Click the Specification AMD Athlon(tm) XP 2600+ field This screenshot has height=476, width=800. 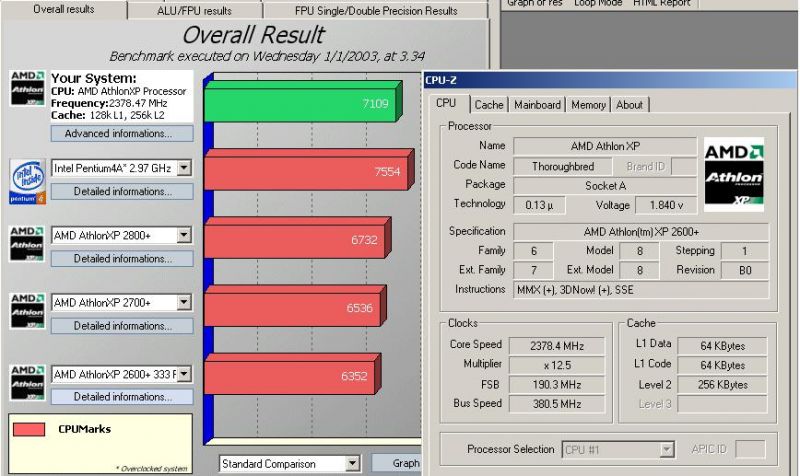tap(641, 232)
